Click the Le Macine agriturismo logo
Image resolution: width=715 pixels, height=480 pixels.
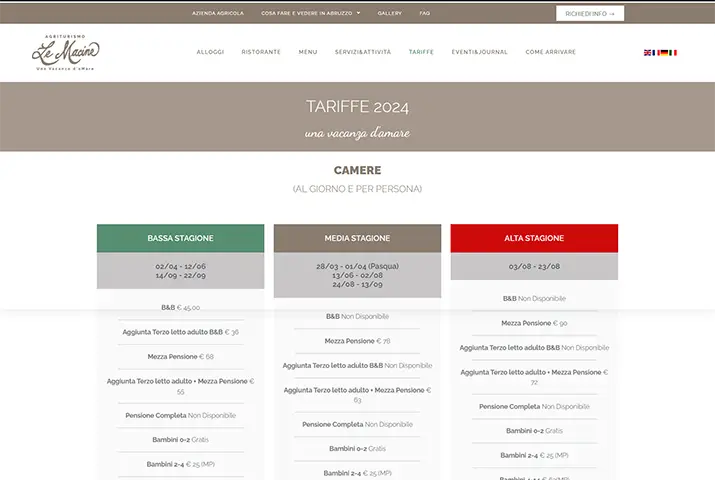(x=65, y=52)
